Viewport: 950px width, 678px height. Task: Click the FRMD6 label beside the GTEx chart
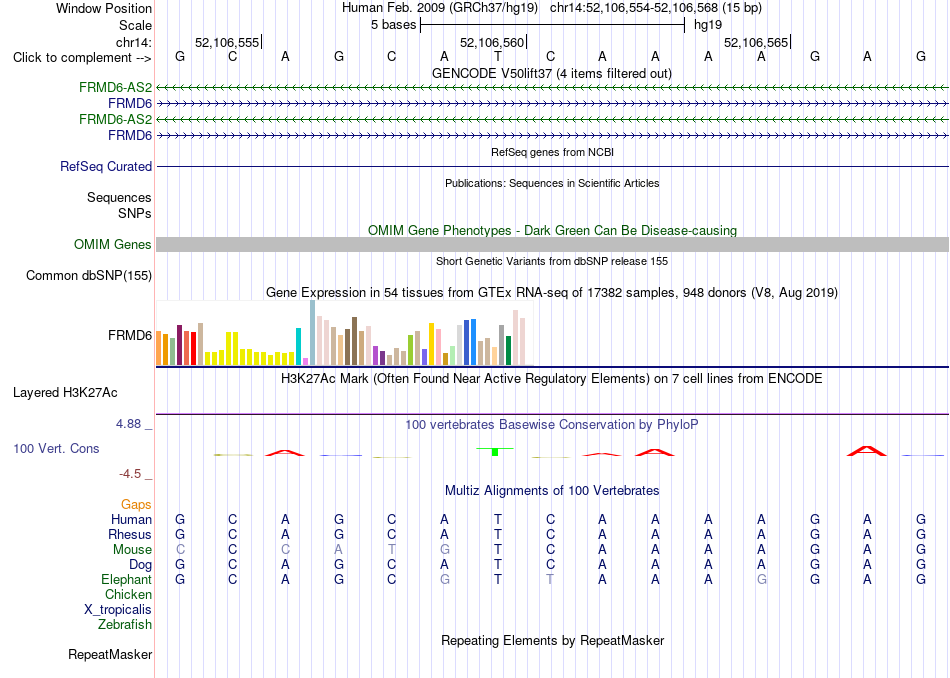point(130,335)
